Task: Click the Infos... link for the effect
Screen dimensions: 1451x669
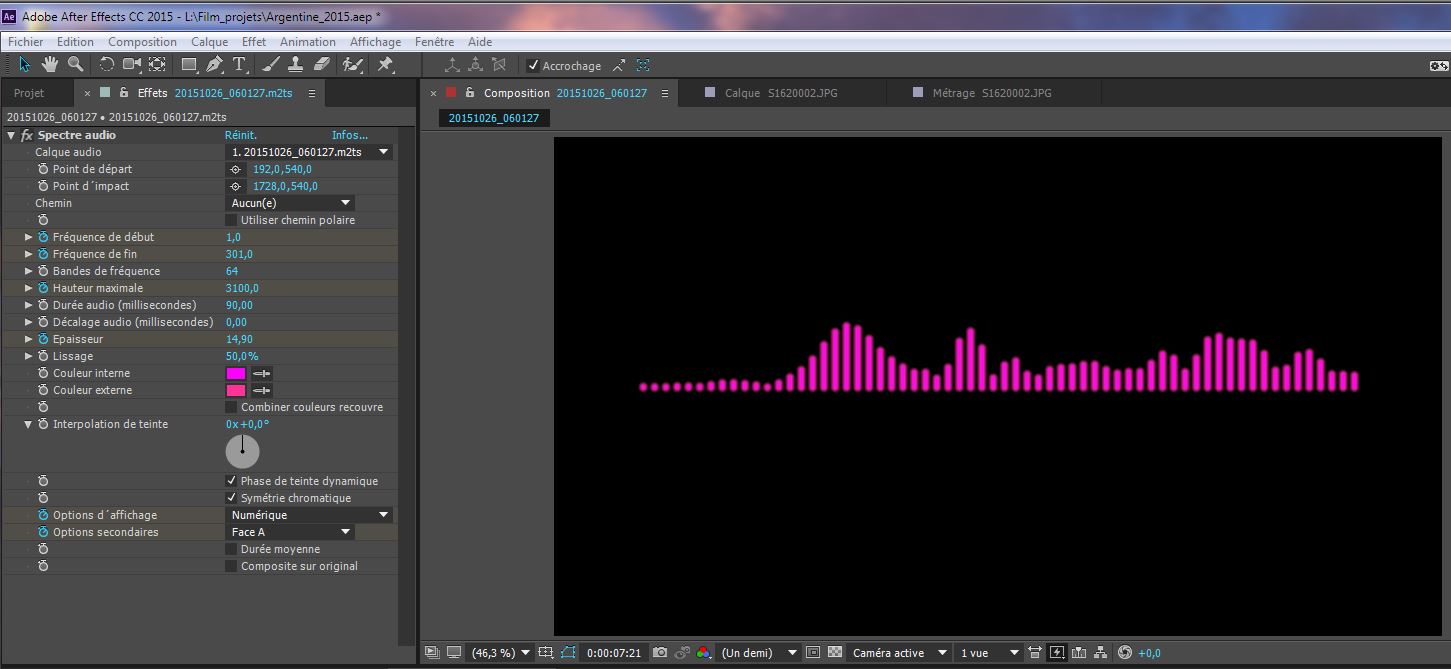Action: pos(350,135)
